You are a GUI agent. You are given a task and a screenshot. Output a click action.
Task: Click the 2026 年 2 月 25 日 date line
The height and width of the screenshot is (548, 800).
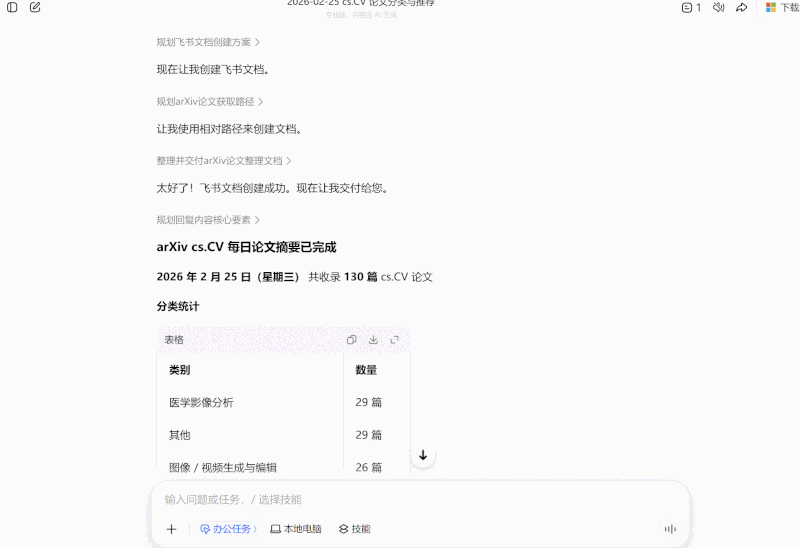(294, 277)
